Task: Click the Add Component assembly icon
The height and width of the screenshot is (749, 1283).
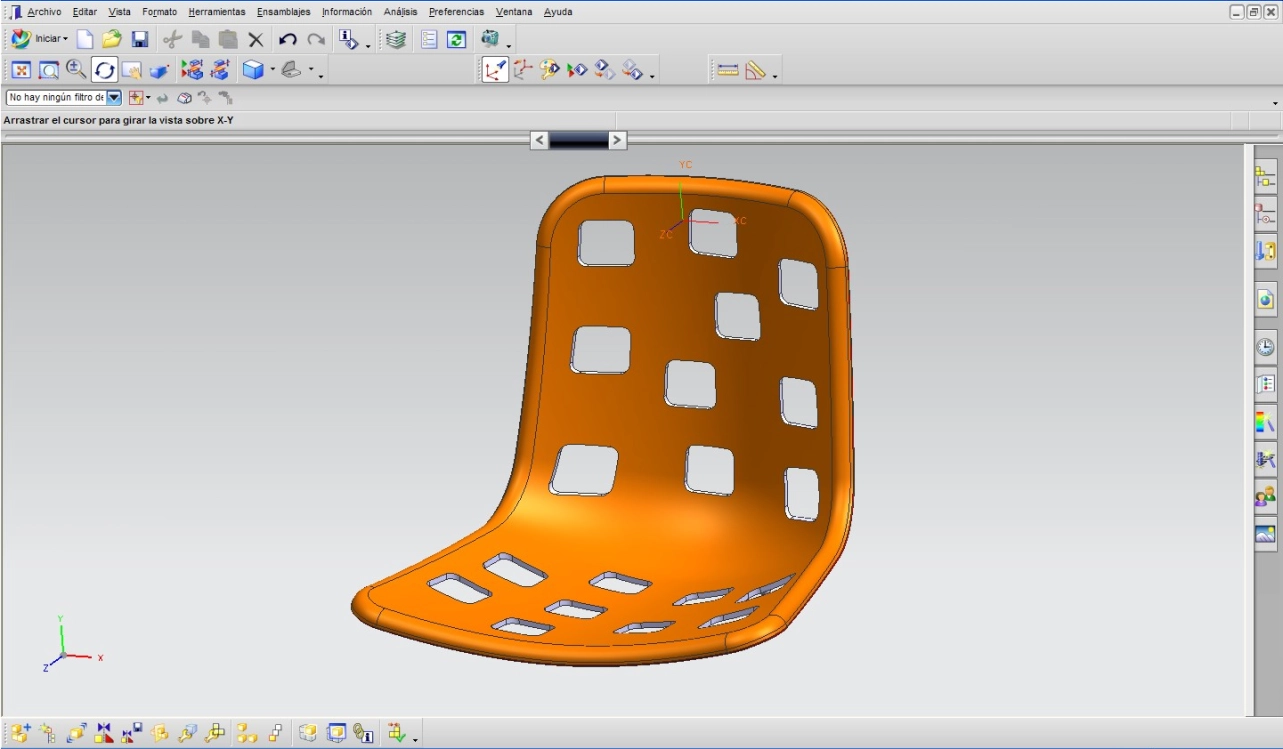Action: (x=21, y=734)
